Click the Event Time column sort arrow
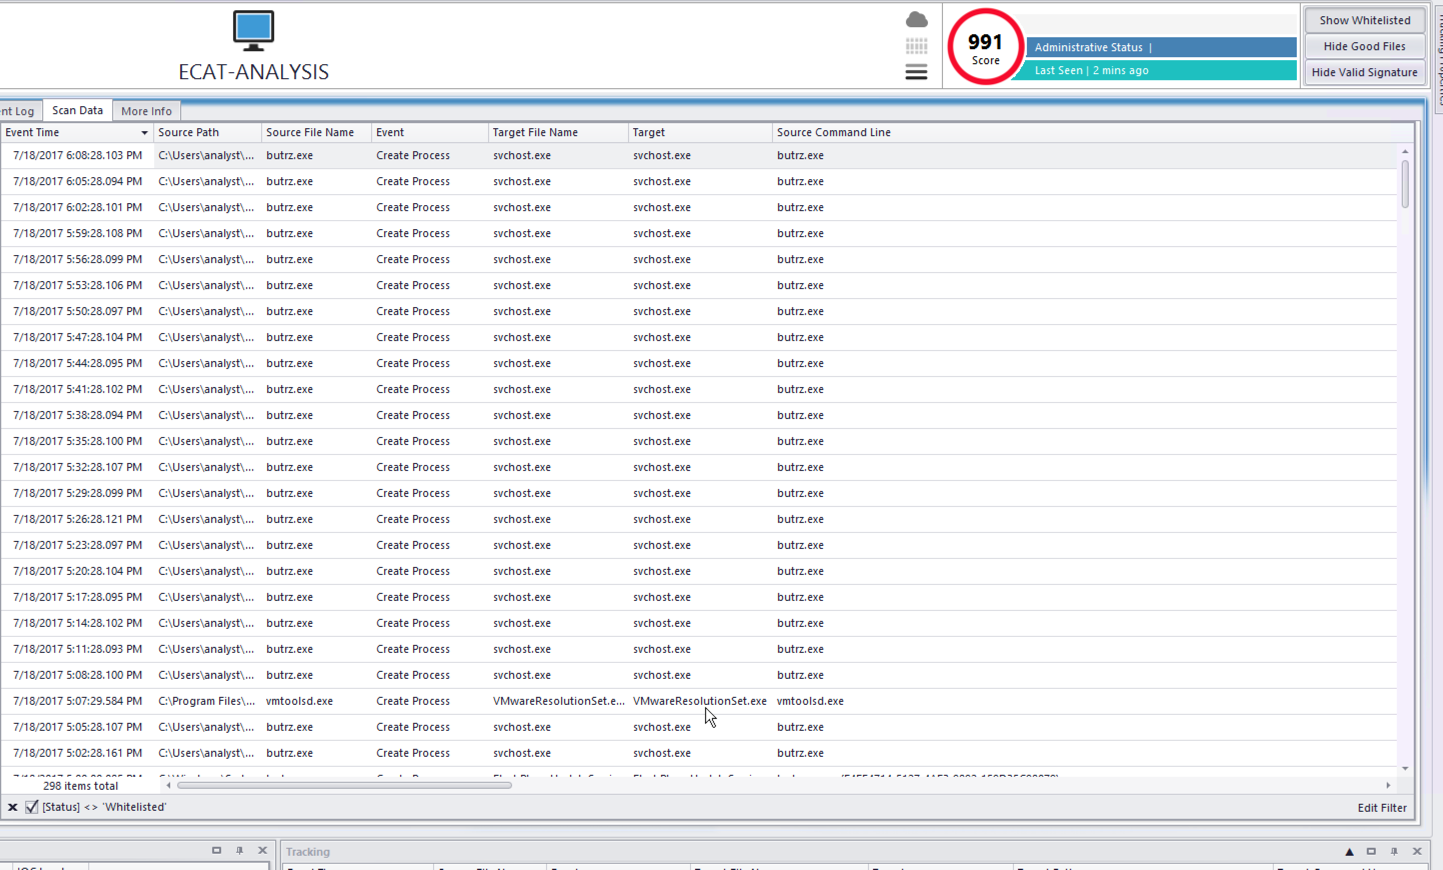The image size is (1443, 870). click(144, 133)
